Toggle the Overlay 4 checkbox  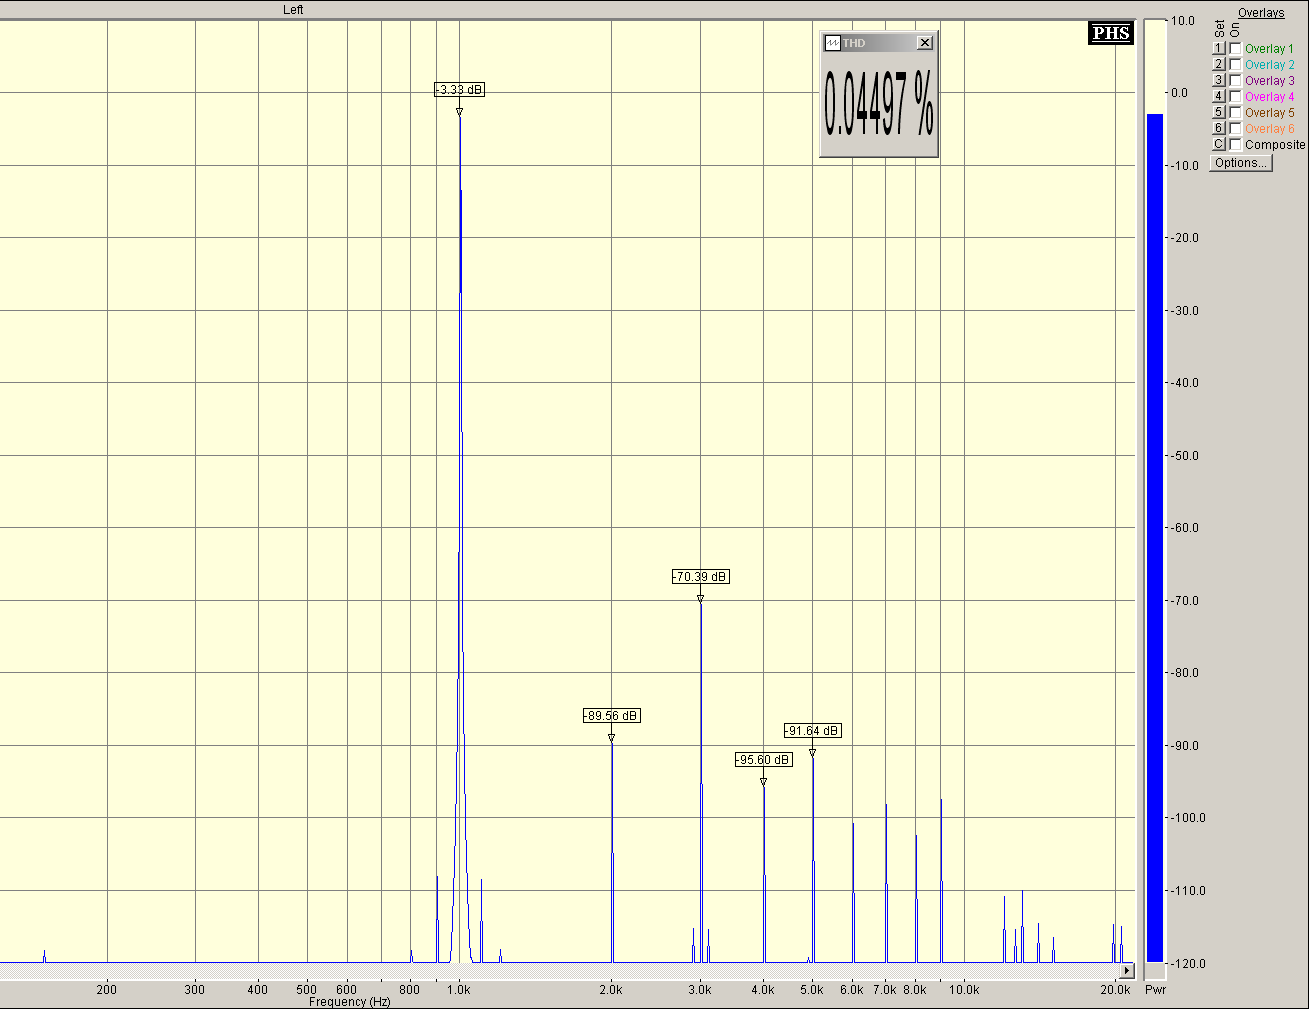(1236, 96)
